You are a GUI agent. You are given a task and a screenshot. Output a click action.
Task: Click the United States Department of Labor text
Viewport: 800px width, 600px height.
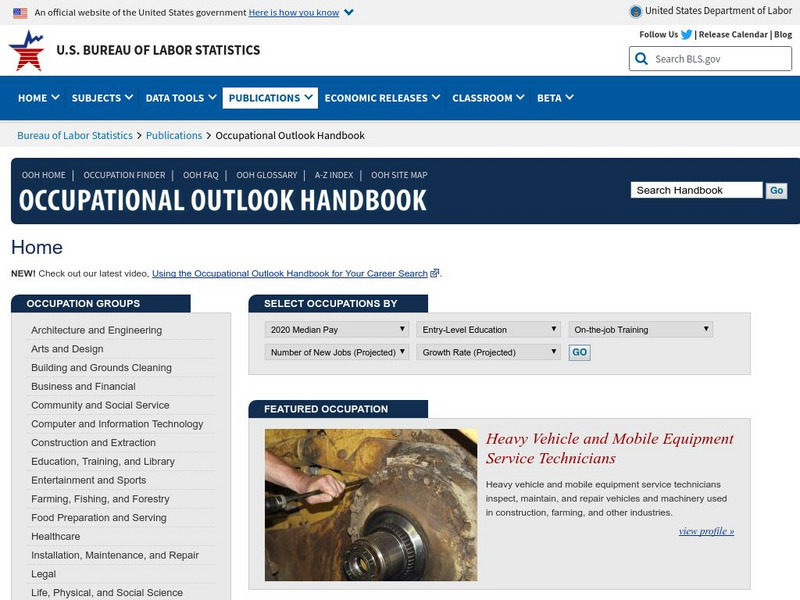tap(718, 11)
